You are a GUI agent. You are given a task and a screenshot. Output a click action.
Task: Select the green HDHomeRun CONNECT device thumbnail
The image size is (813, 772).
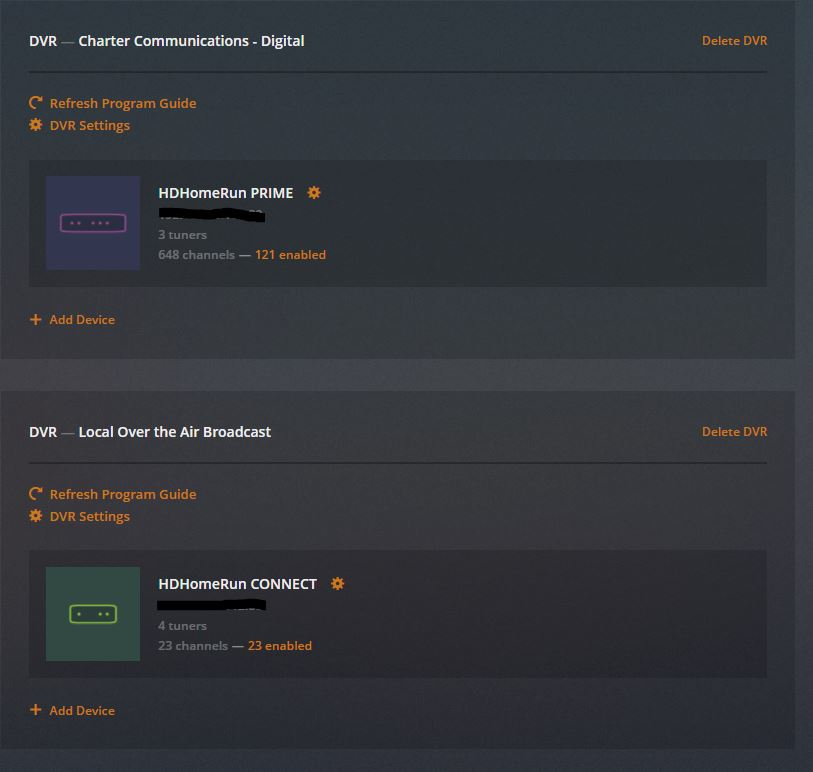tap(93, 614)
